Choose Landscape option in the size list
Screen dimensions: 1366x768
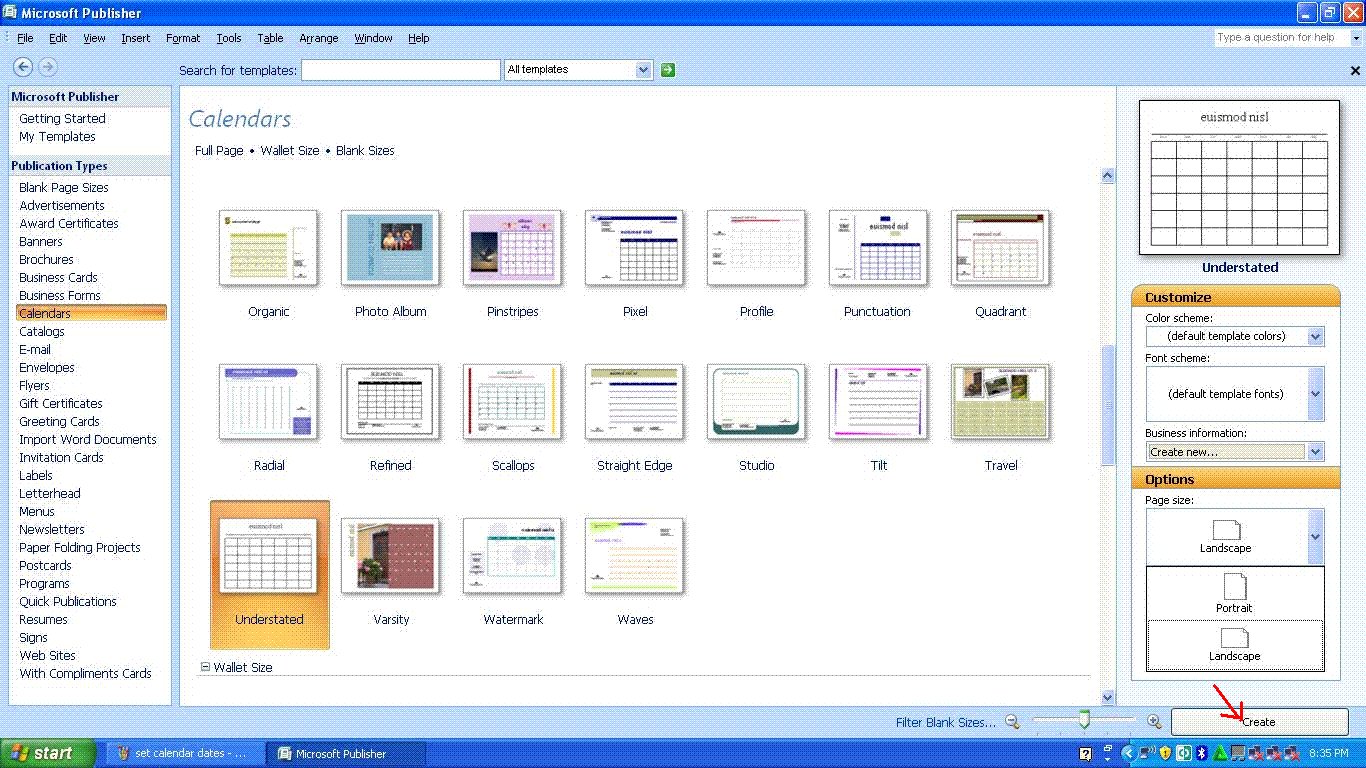[x=1234, y=645]
